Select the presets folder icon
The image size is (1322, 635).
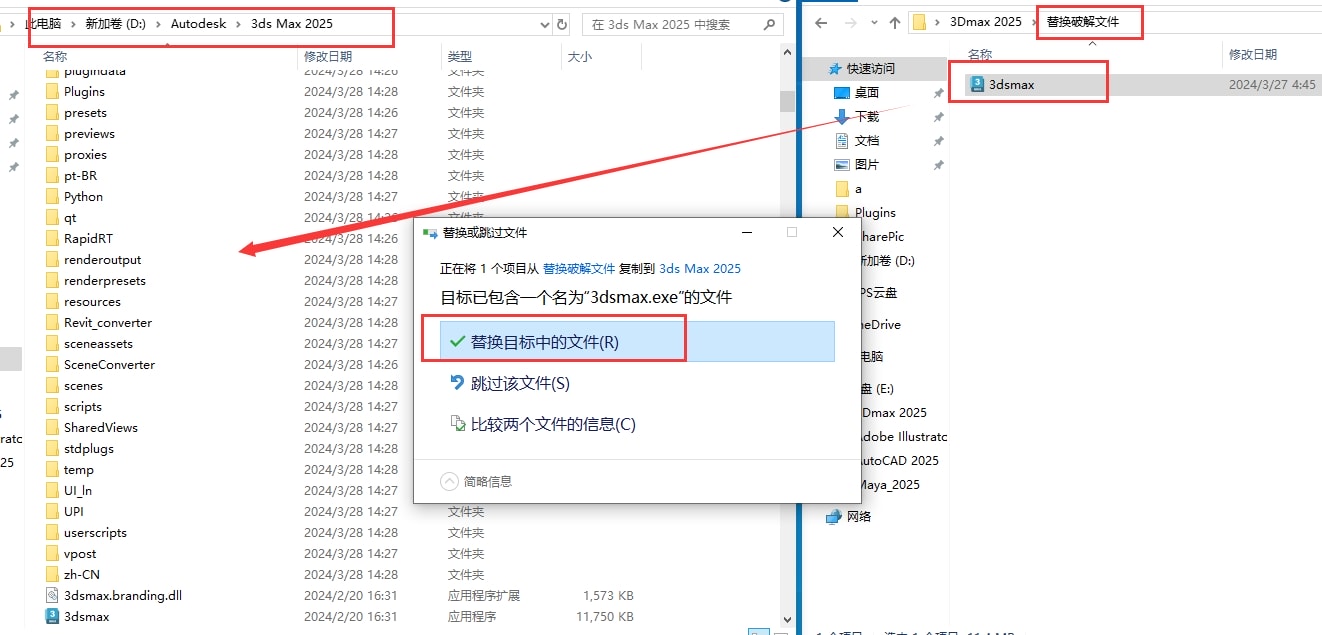(53, 112)
